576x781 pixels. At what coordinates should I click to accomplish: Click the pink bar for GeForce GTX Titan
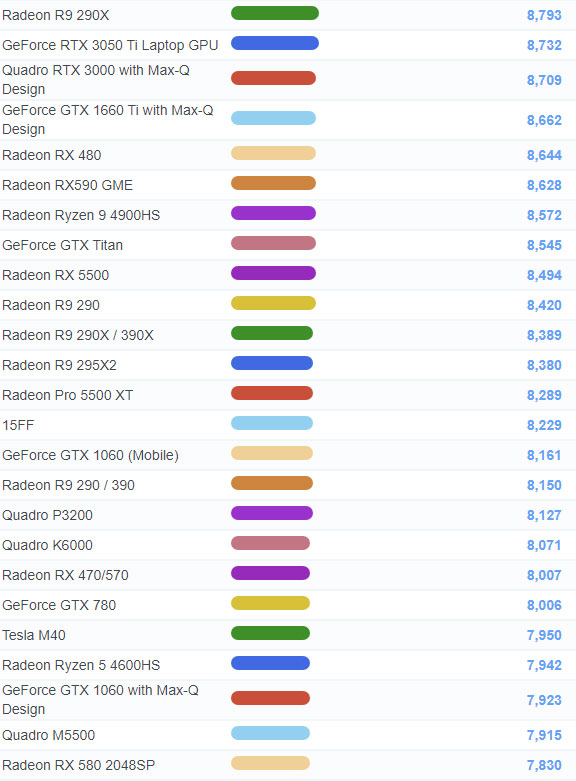(273, 243)
